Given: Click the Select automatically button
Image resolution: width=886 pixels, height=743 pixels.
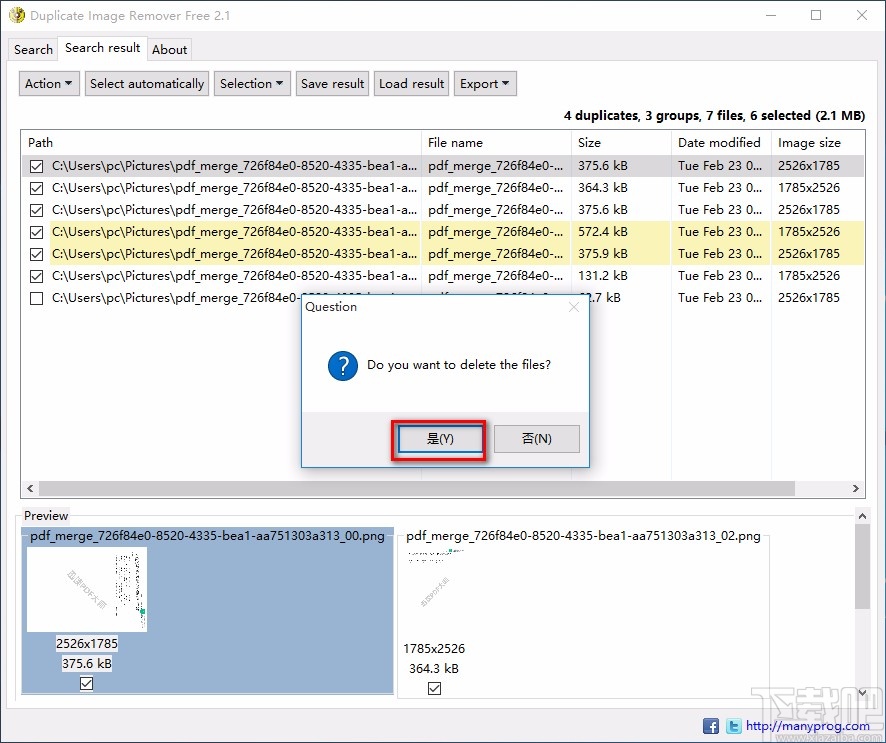Looking at the screenshot, I should (x=146, y=83).
